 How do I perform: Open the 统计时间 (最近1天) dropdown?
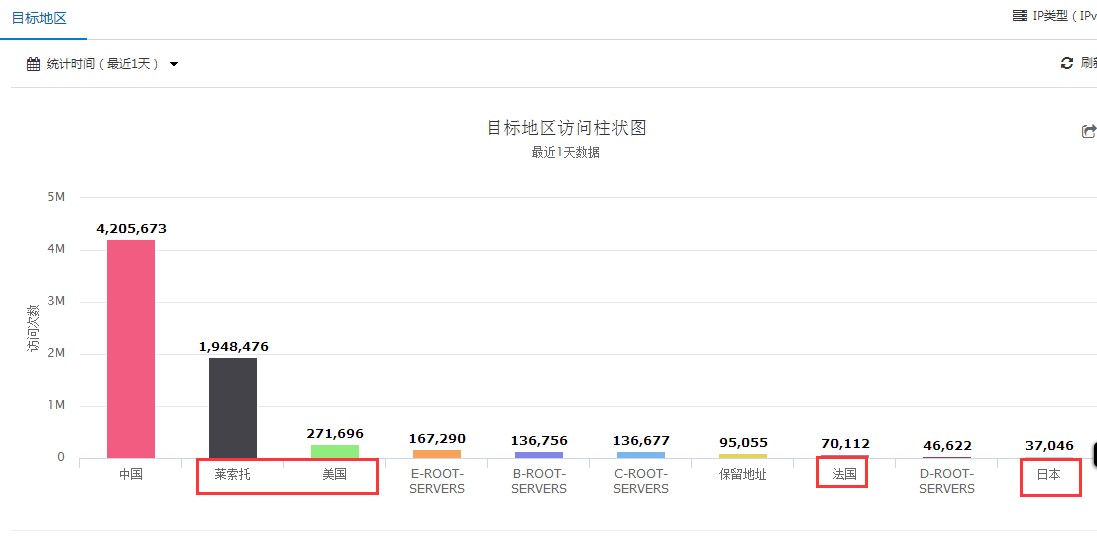tap(103, 64)
